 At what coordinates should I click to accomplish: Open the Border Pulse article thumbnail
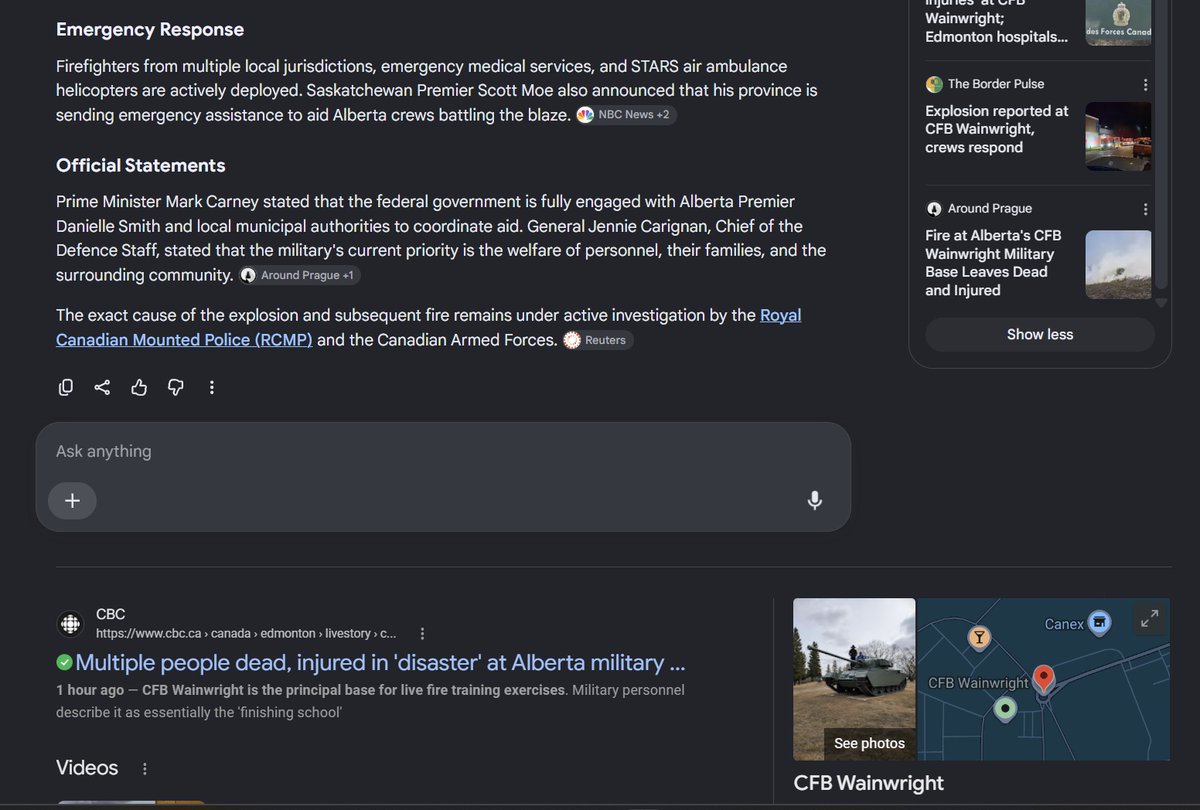pyautogui.click(x=1119, y=136)
